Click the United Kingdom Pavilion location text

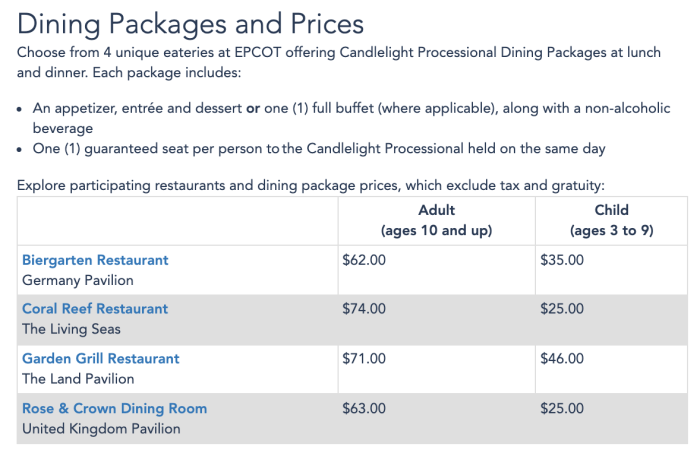tap(101, 429)
